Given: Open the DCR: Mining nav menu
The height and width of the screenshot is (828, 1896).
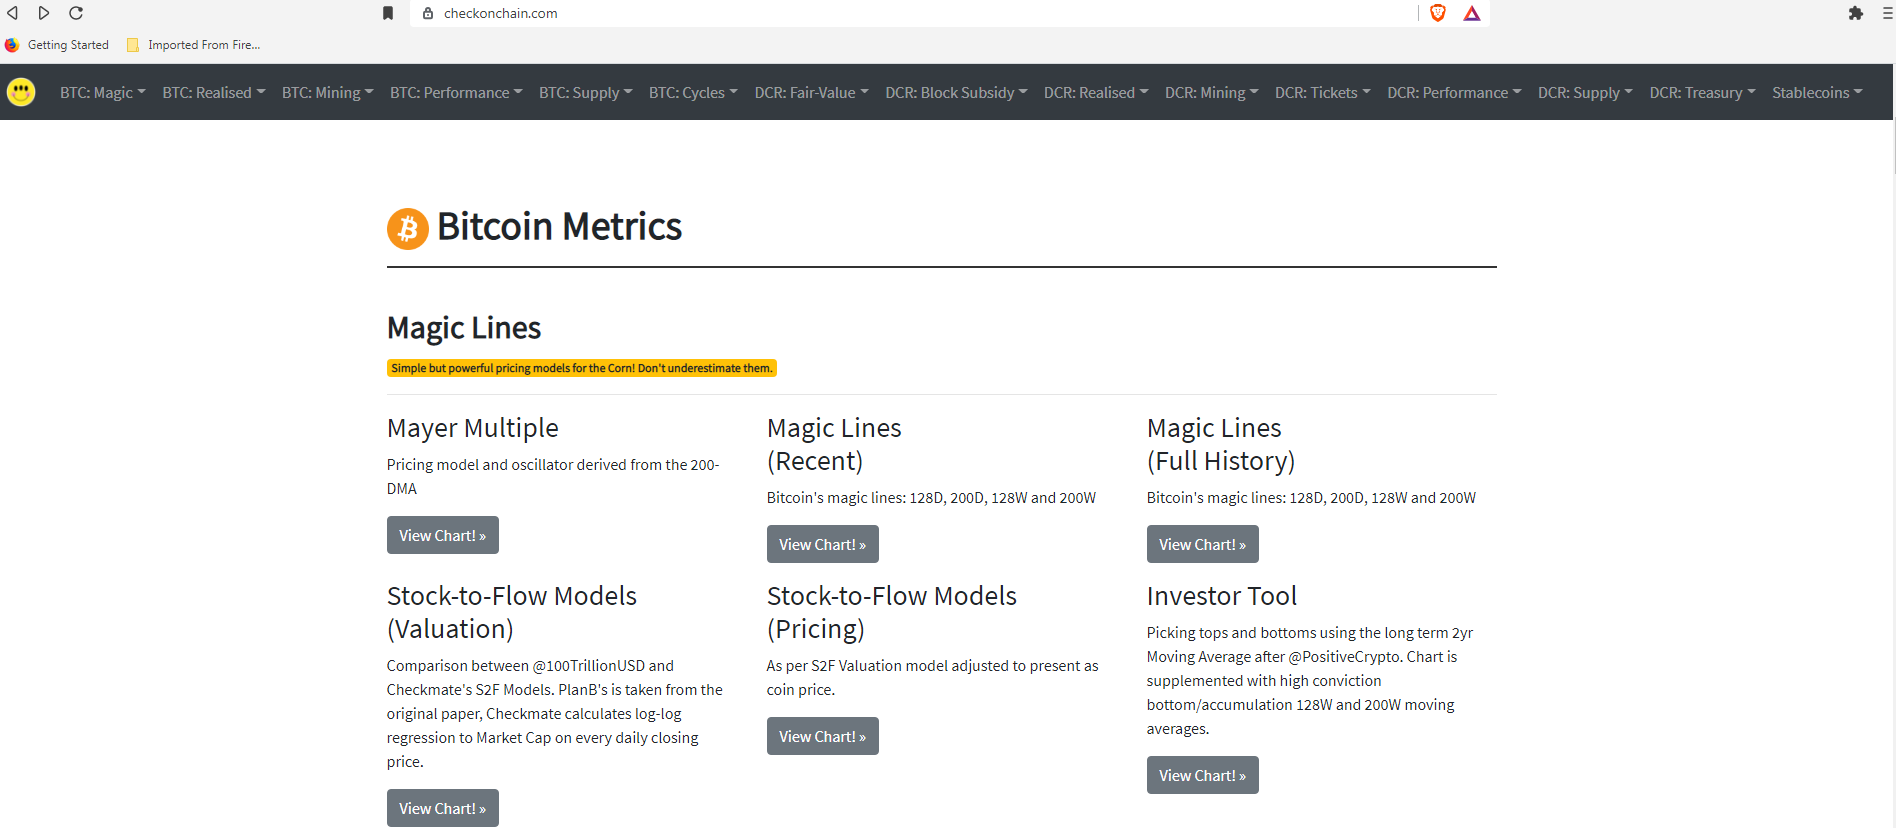Looking at the screenshot, I should point(1212,92).
